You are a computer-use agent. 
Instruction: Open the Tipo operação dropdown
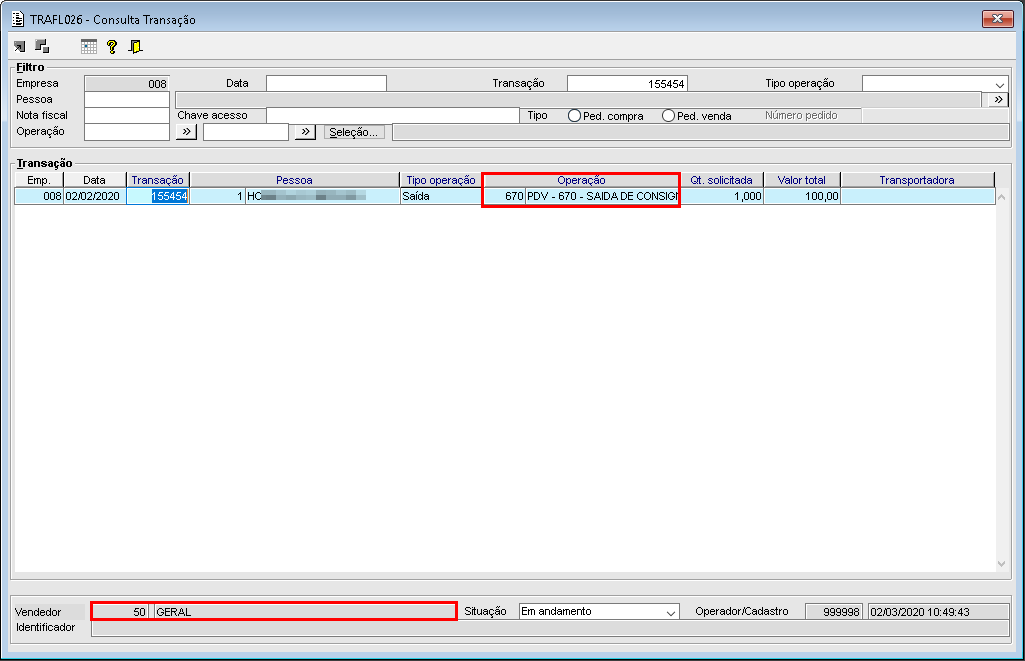tap(1000, 84)
